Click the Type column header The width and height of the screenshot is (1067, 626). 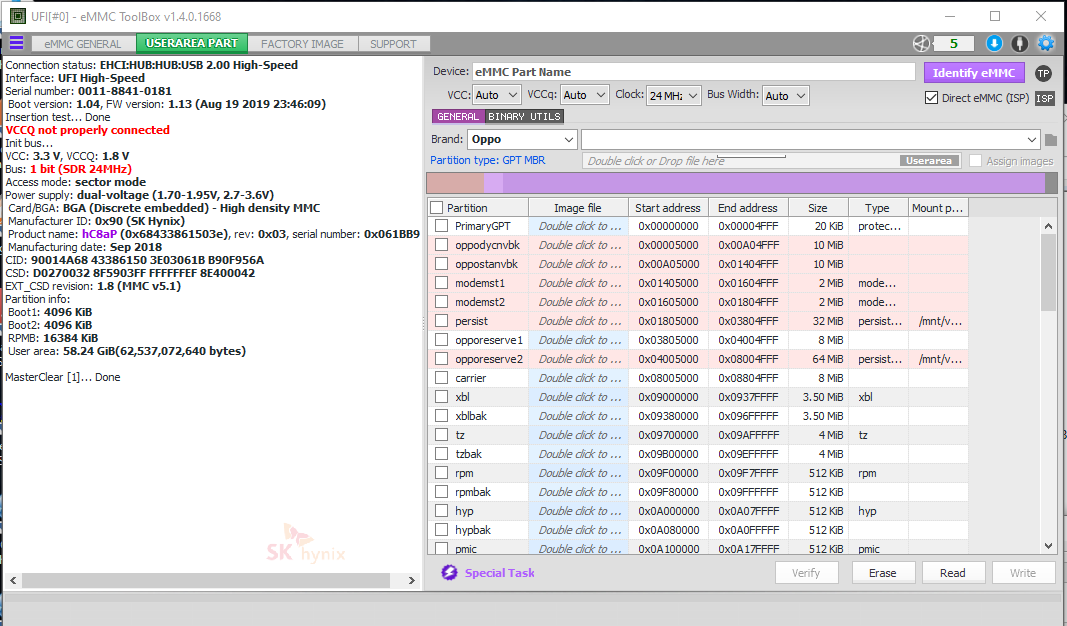point(877,208)
